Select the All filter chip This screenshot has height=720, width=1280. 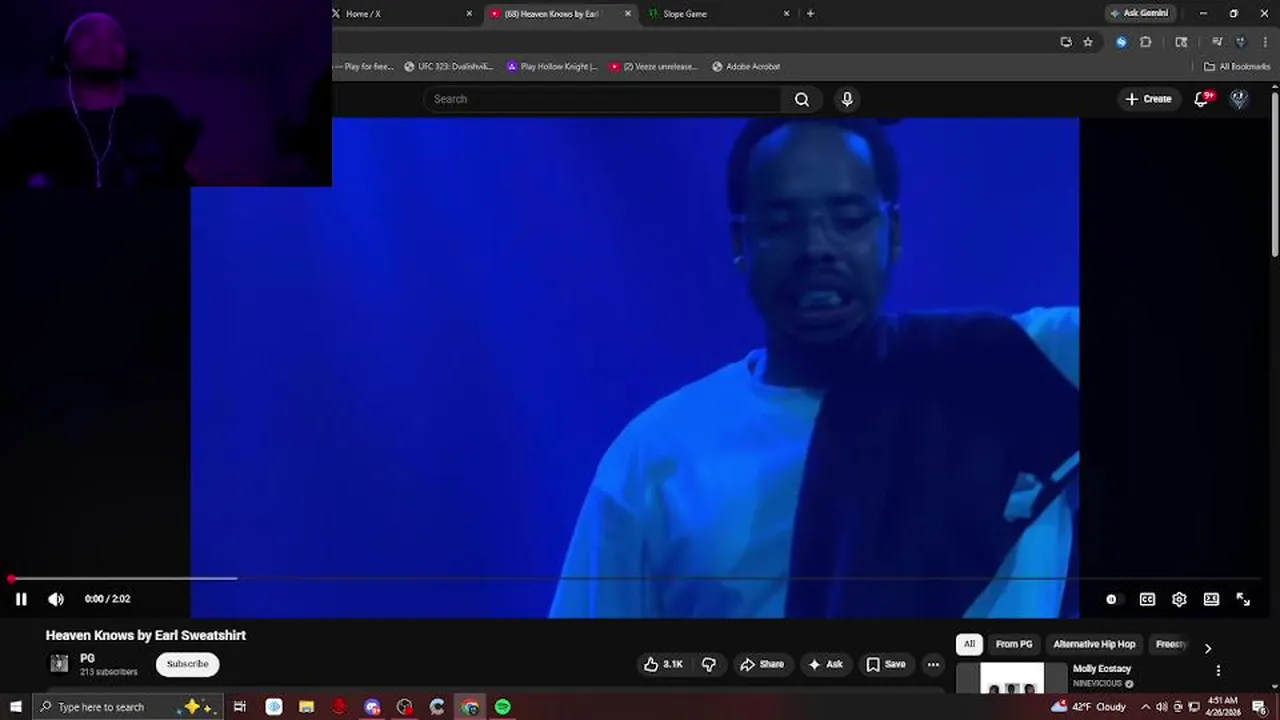[x=969, y=645]
